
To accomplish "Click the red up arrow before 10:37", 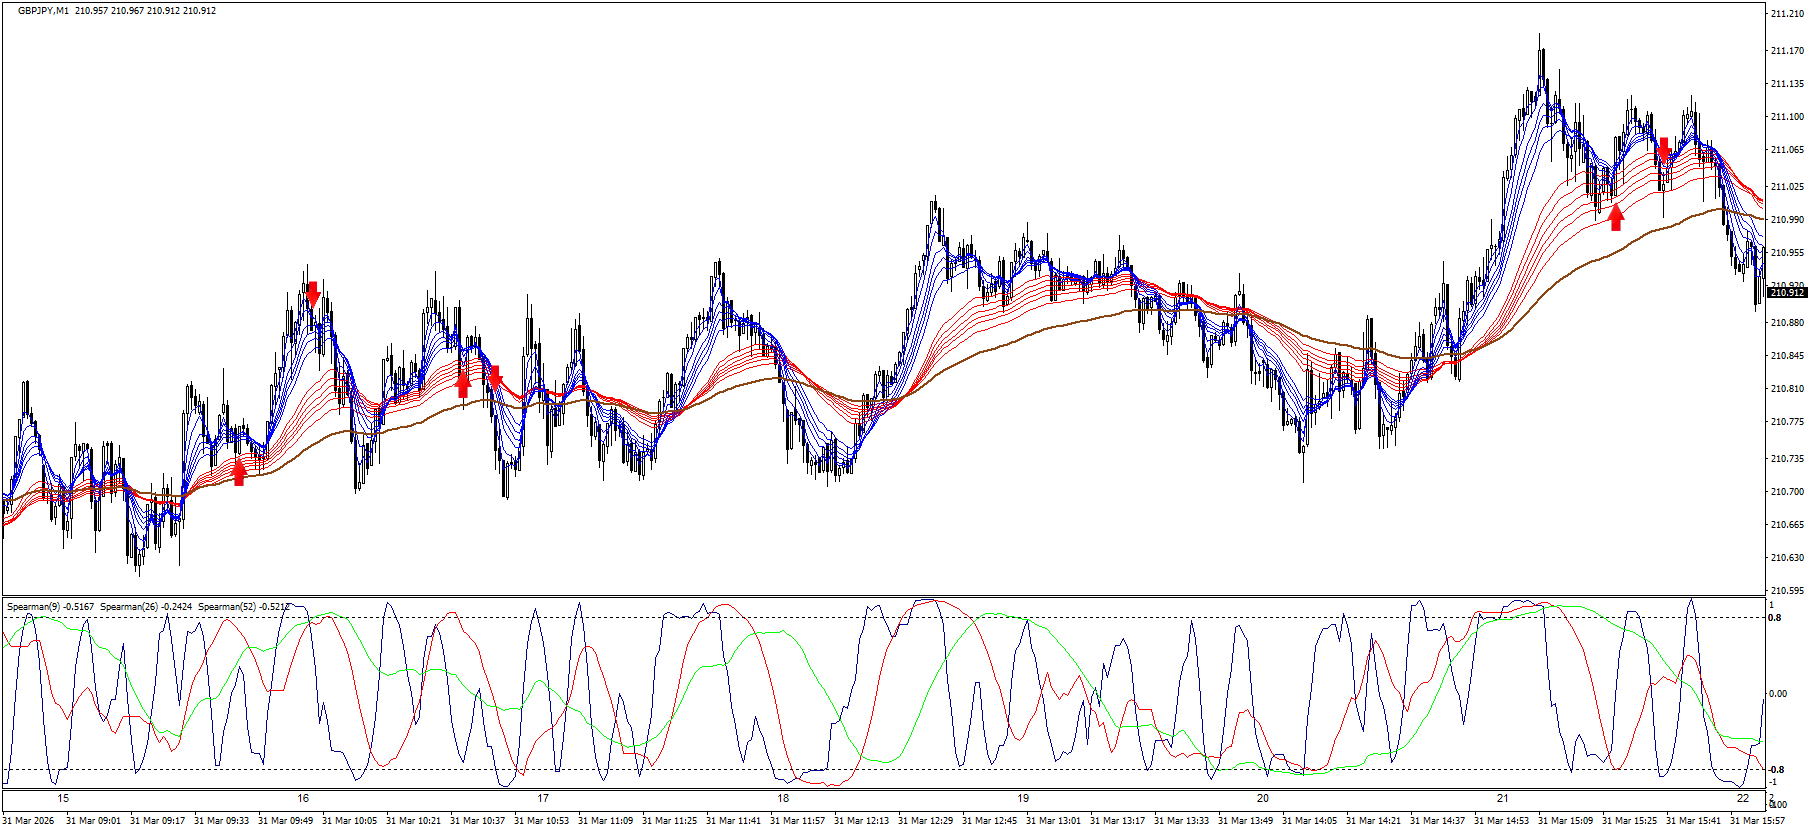I will coord(463,384).
